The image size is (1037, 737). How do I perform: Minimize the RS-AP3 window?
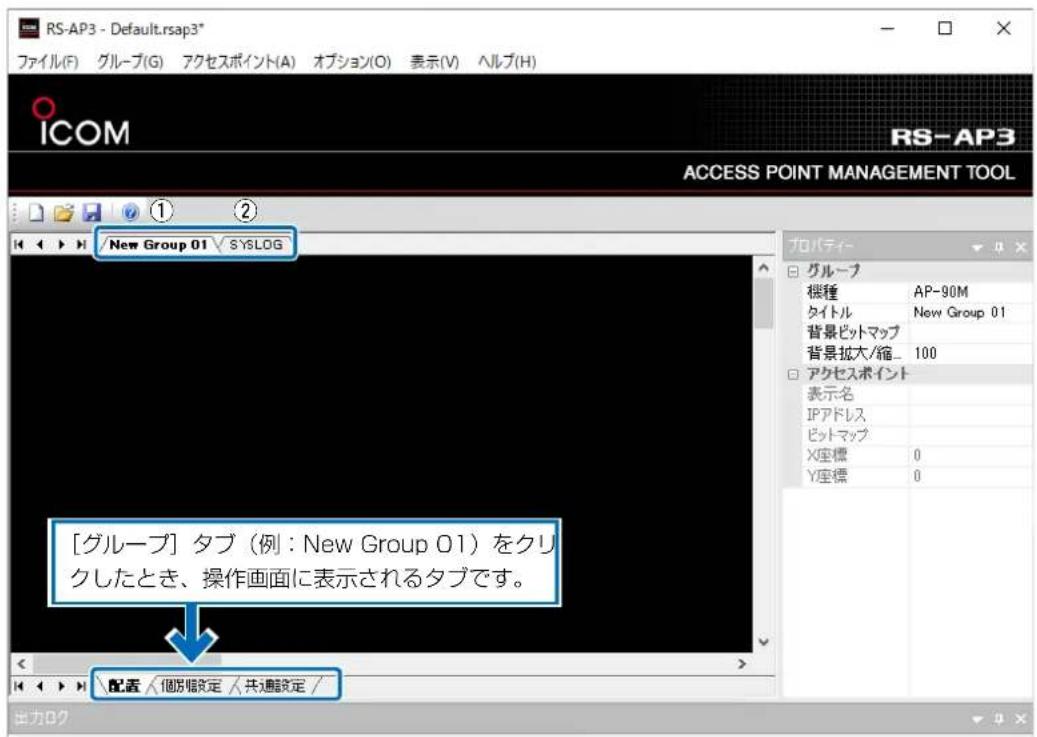click(x=888, y=28)
